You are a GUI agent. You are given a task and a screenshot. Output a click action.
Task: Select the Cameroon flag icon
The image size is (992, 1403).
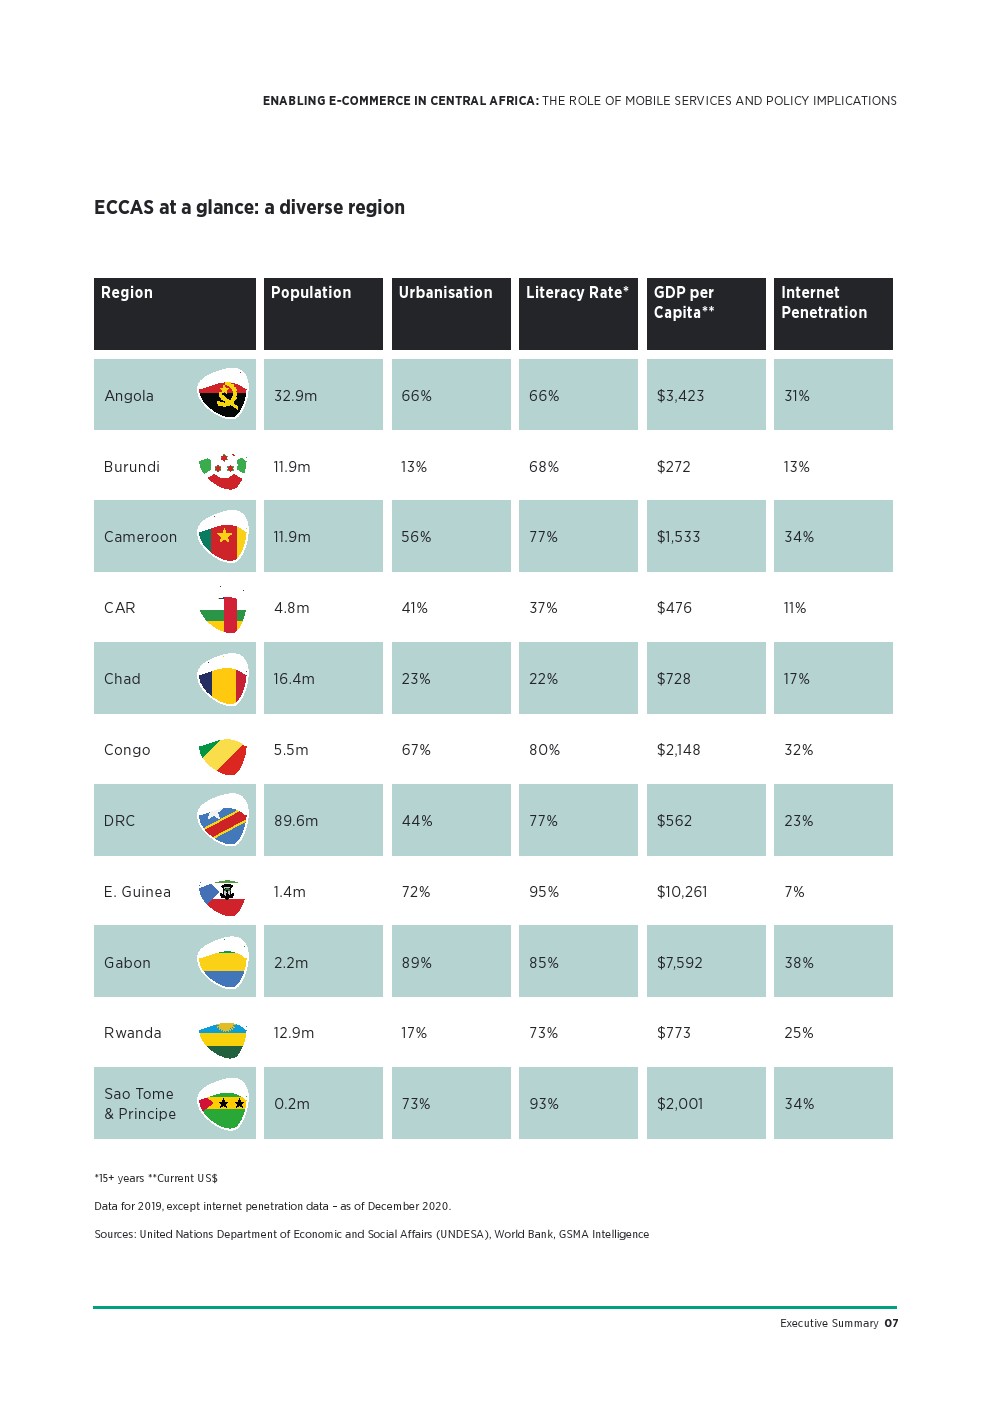point(222,537)
